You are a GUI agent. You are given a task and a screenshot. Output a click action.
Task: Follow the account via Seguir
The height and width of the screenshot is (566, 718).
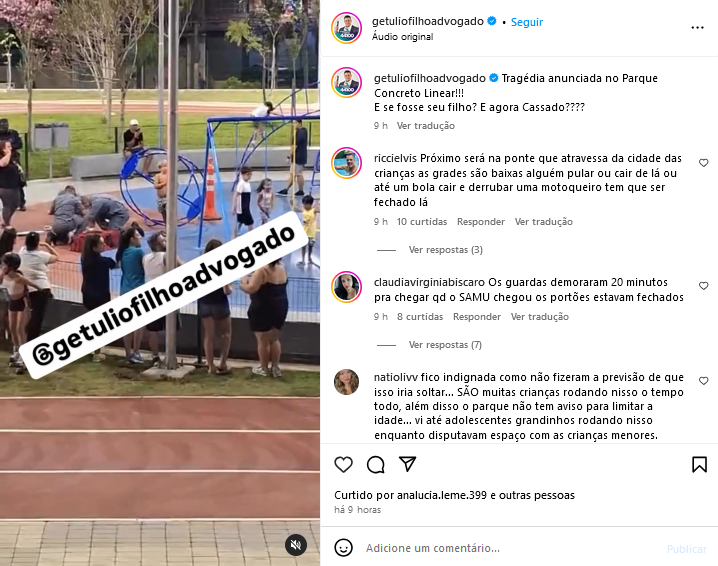[x=527, y=22]
